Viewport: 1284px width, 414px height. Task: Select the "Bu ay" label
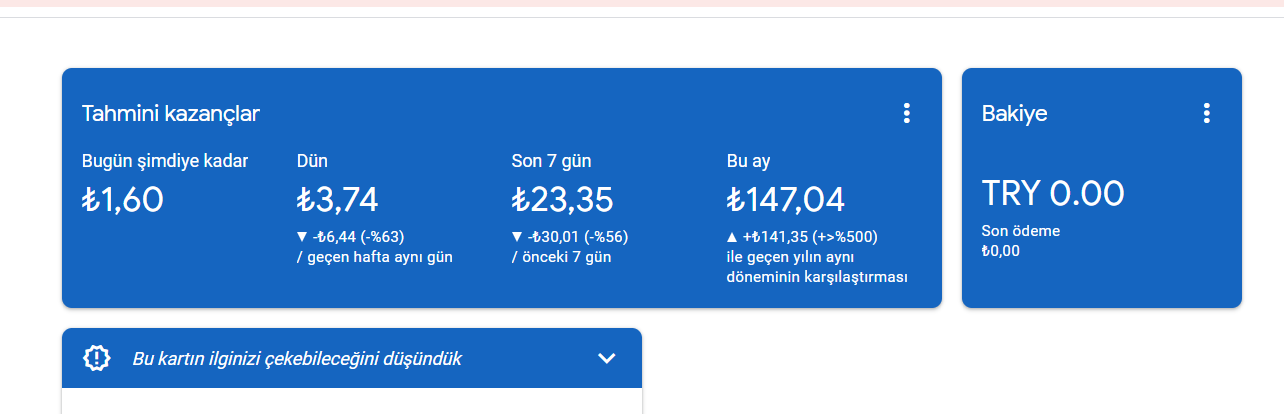point(748,161)
